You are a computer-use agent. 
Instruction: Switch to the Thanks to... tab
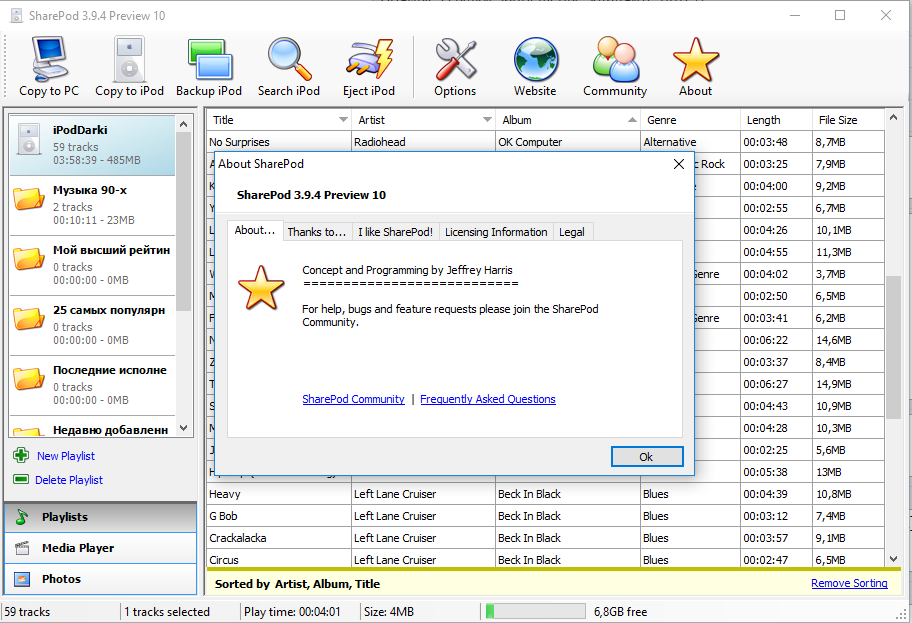(x=316, y=232)
